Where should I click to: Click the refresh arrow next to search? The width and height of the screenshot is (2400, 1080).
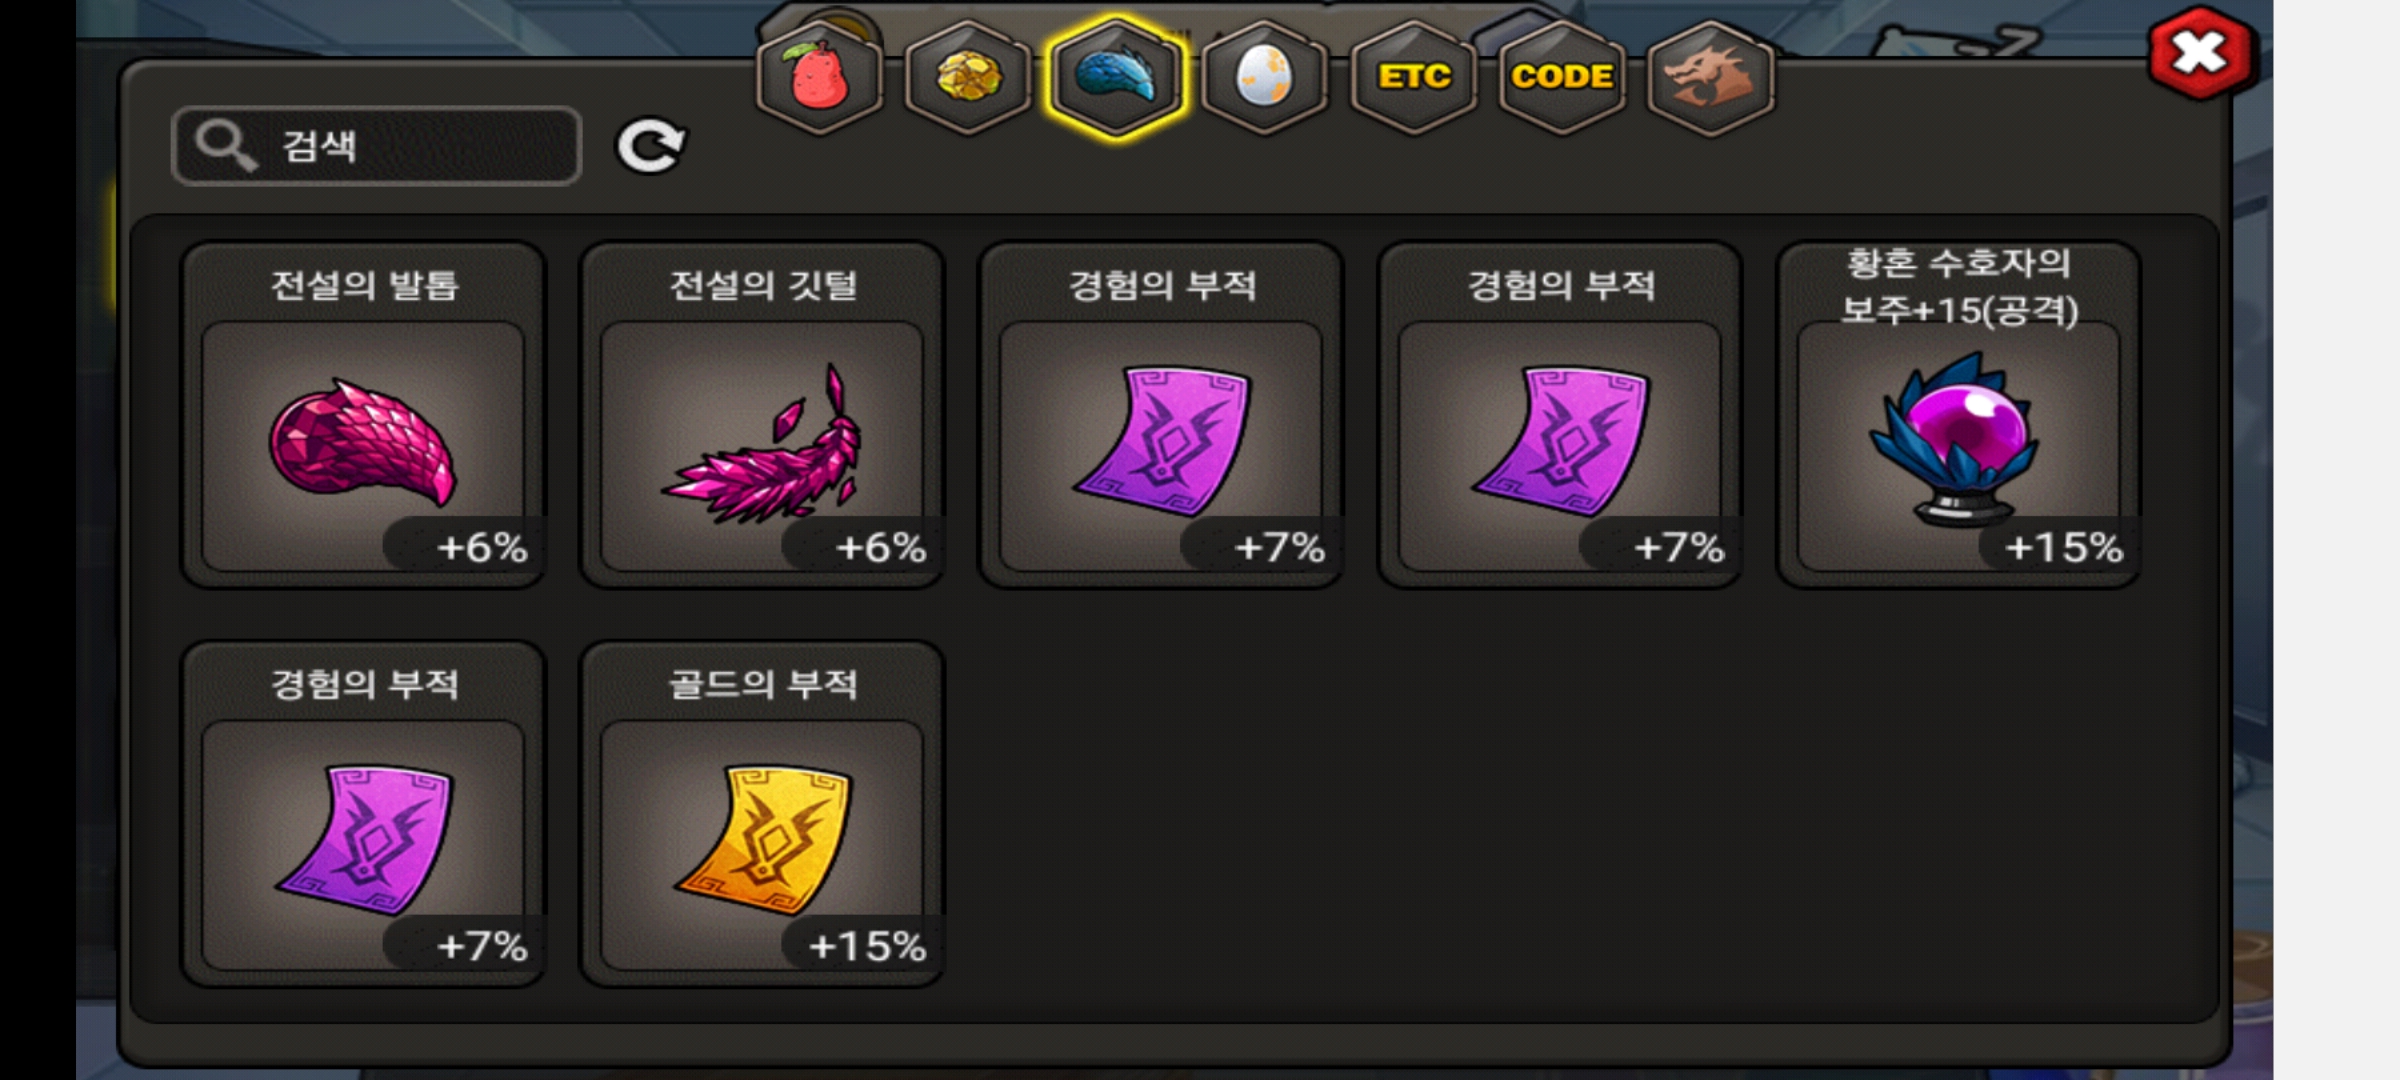650,147
